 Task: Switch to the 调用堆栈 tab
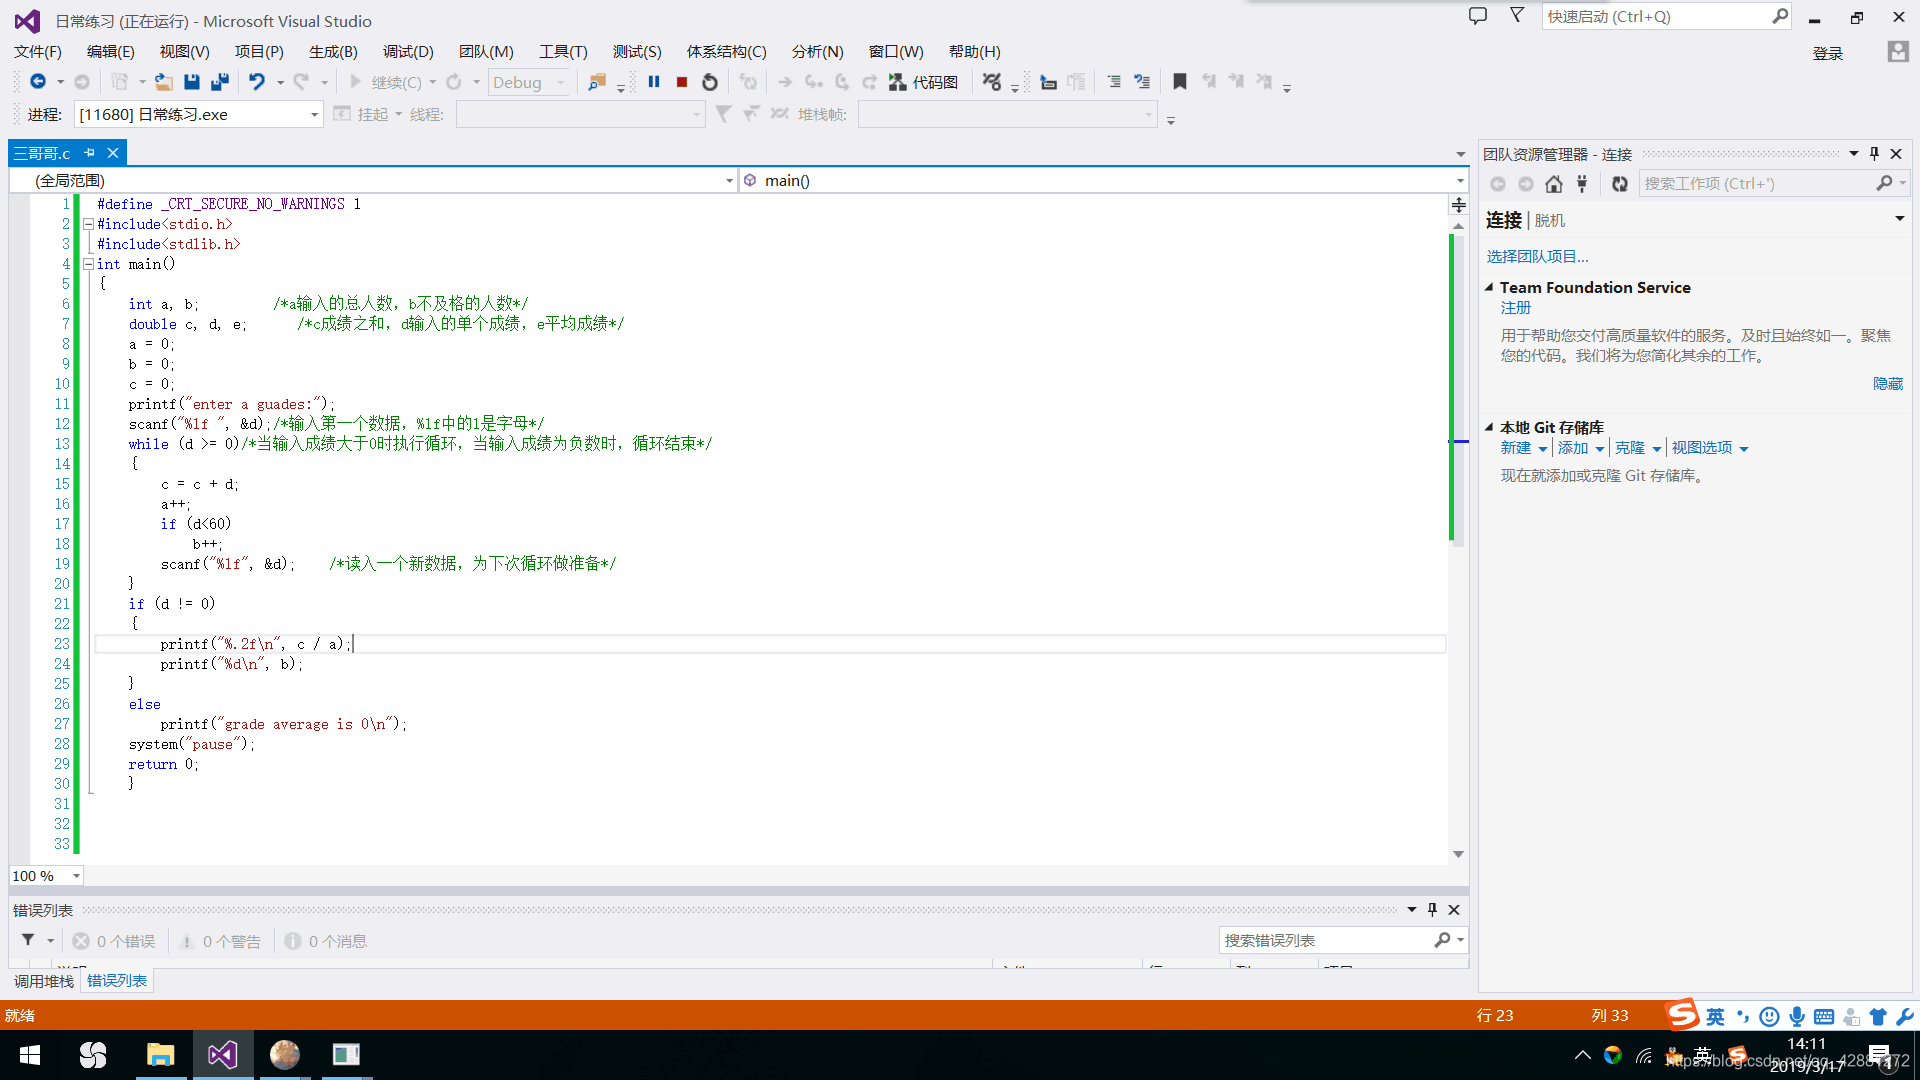tap(44, 981)
